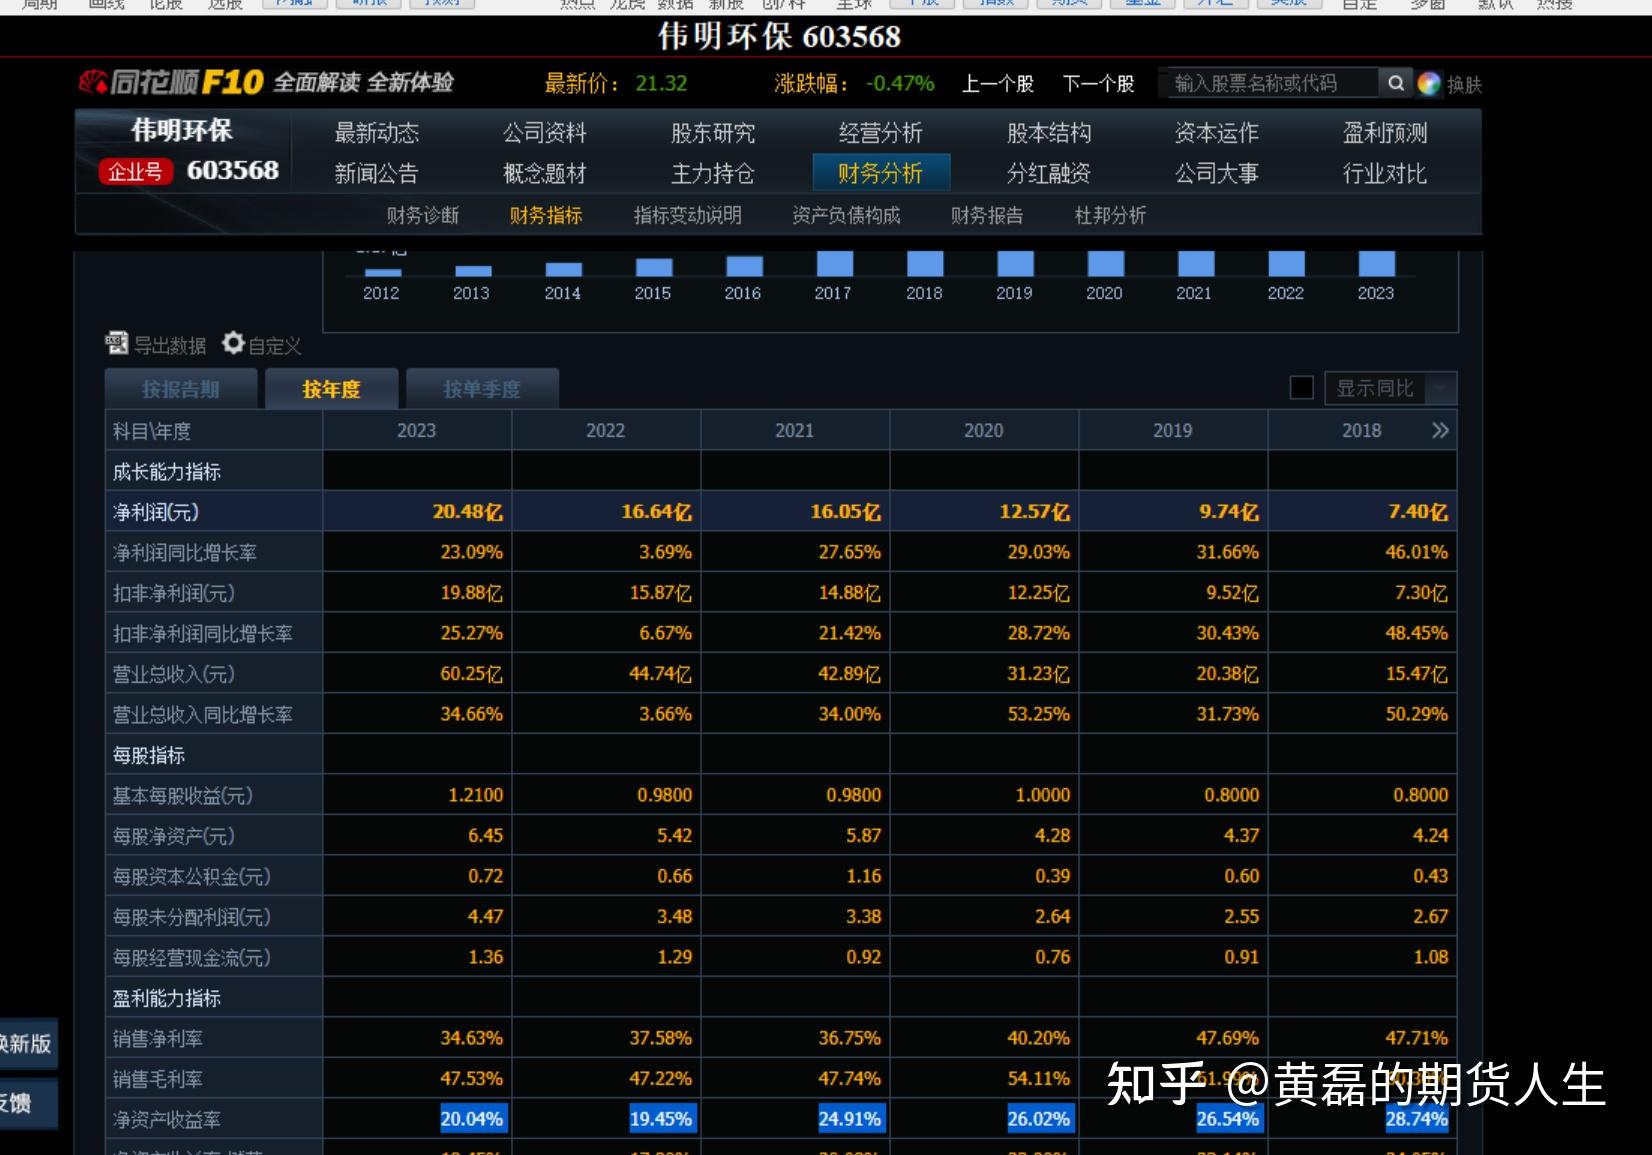Select the 财务分析 menu
The width and height of the screenshot is (1652, 1155).
pos(880,173)
